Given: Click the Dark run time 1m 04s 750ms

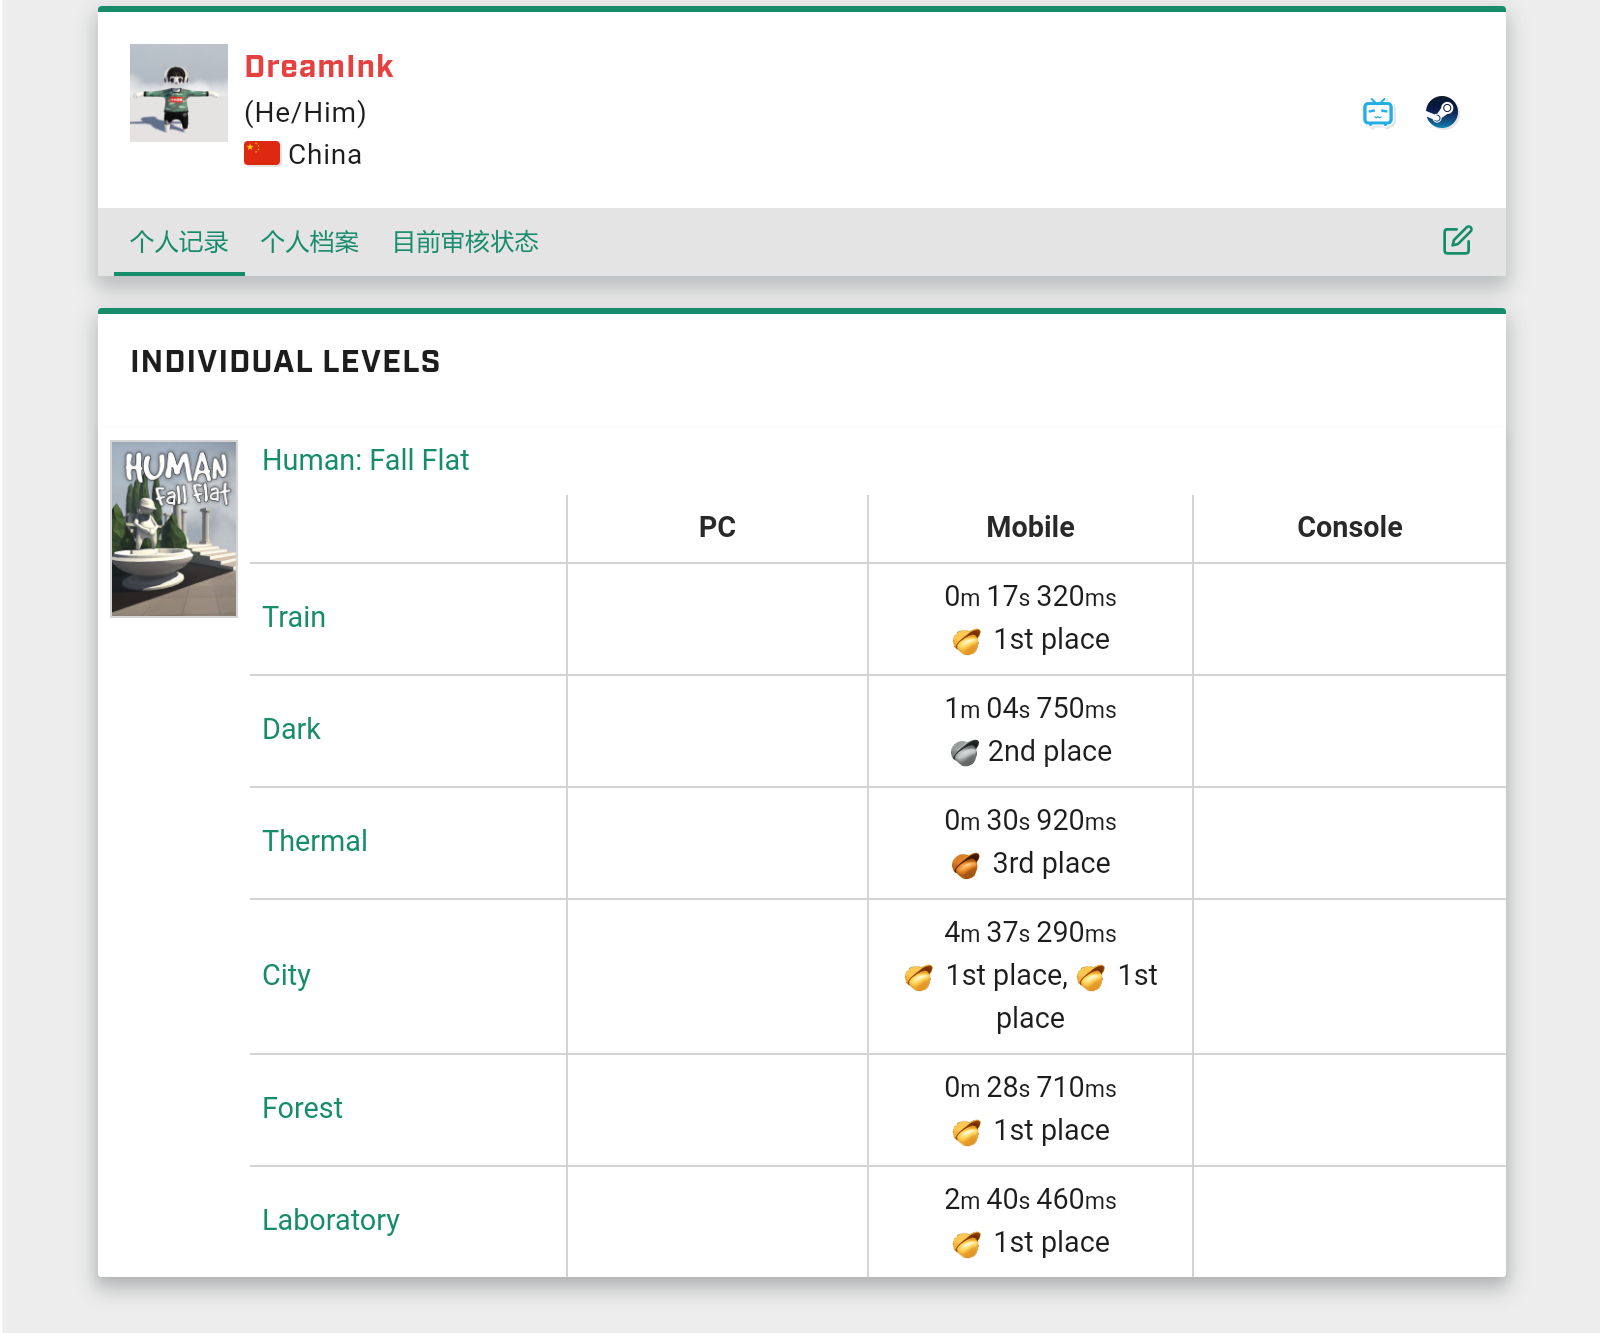Looking at the screenshot, I should [1030, 708].
